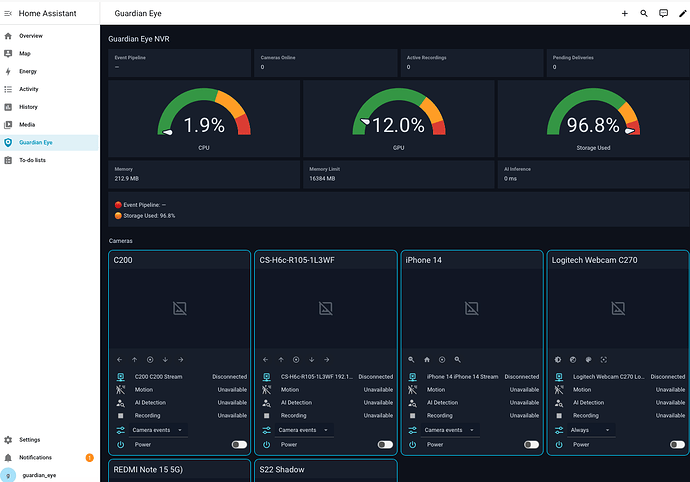Pan CS-H6c-R105-1L3WF camera left arrow
This screenshot has width=690, height=482.
pyautogui.click(x=265, y=360)
